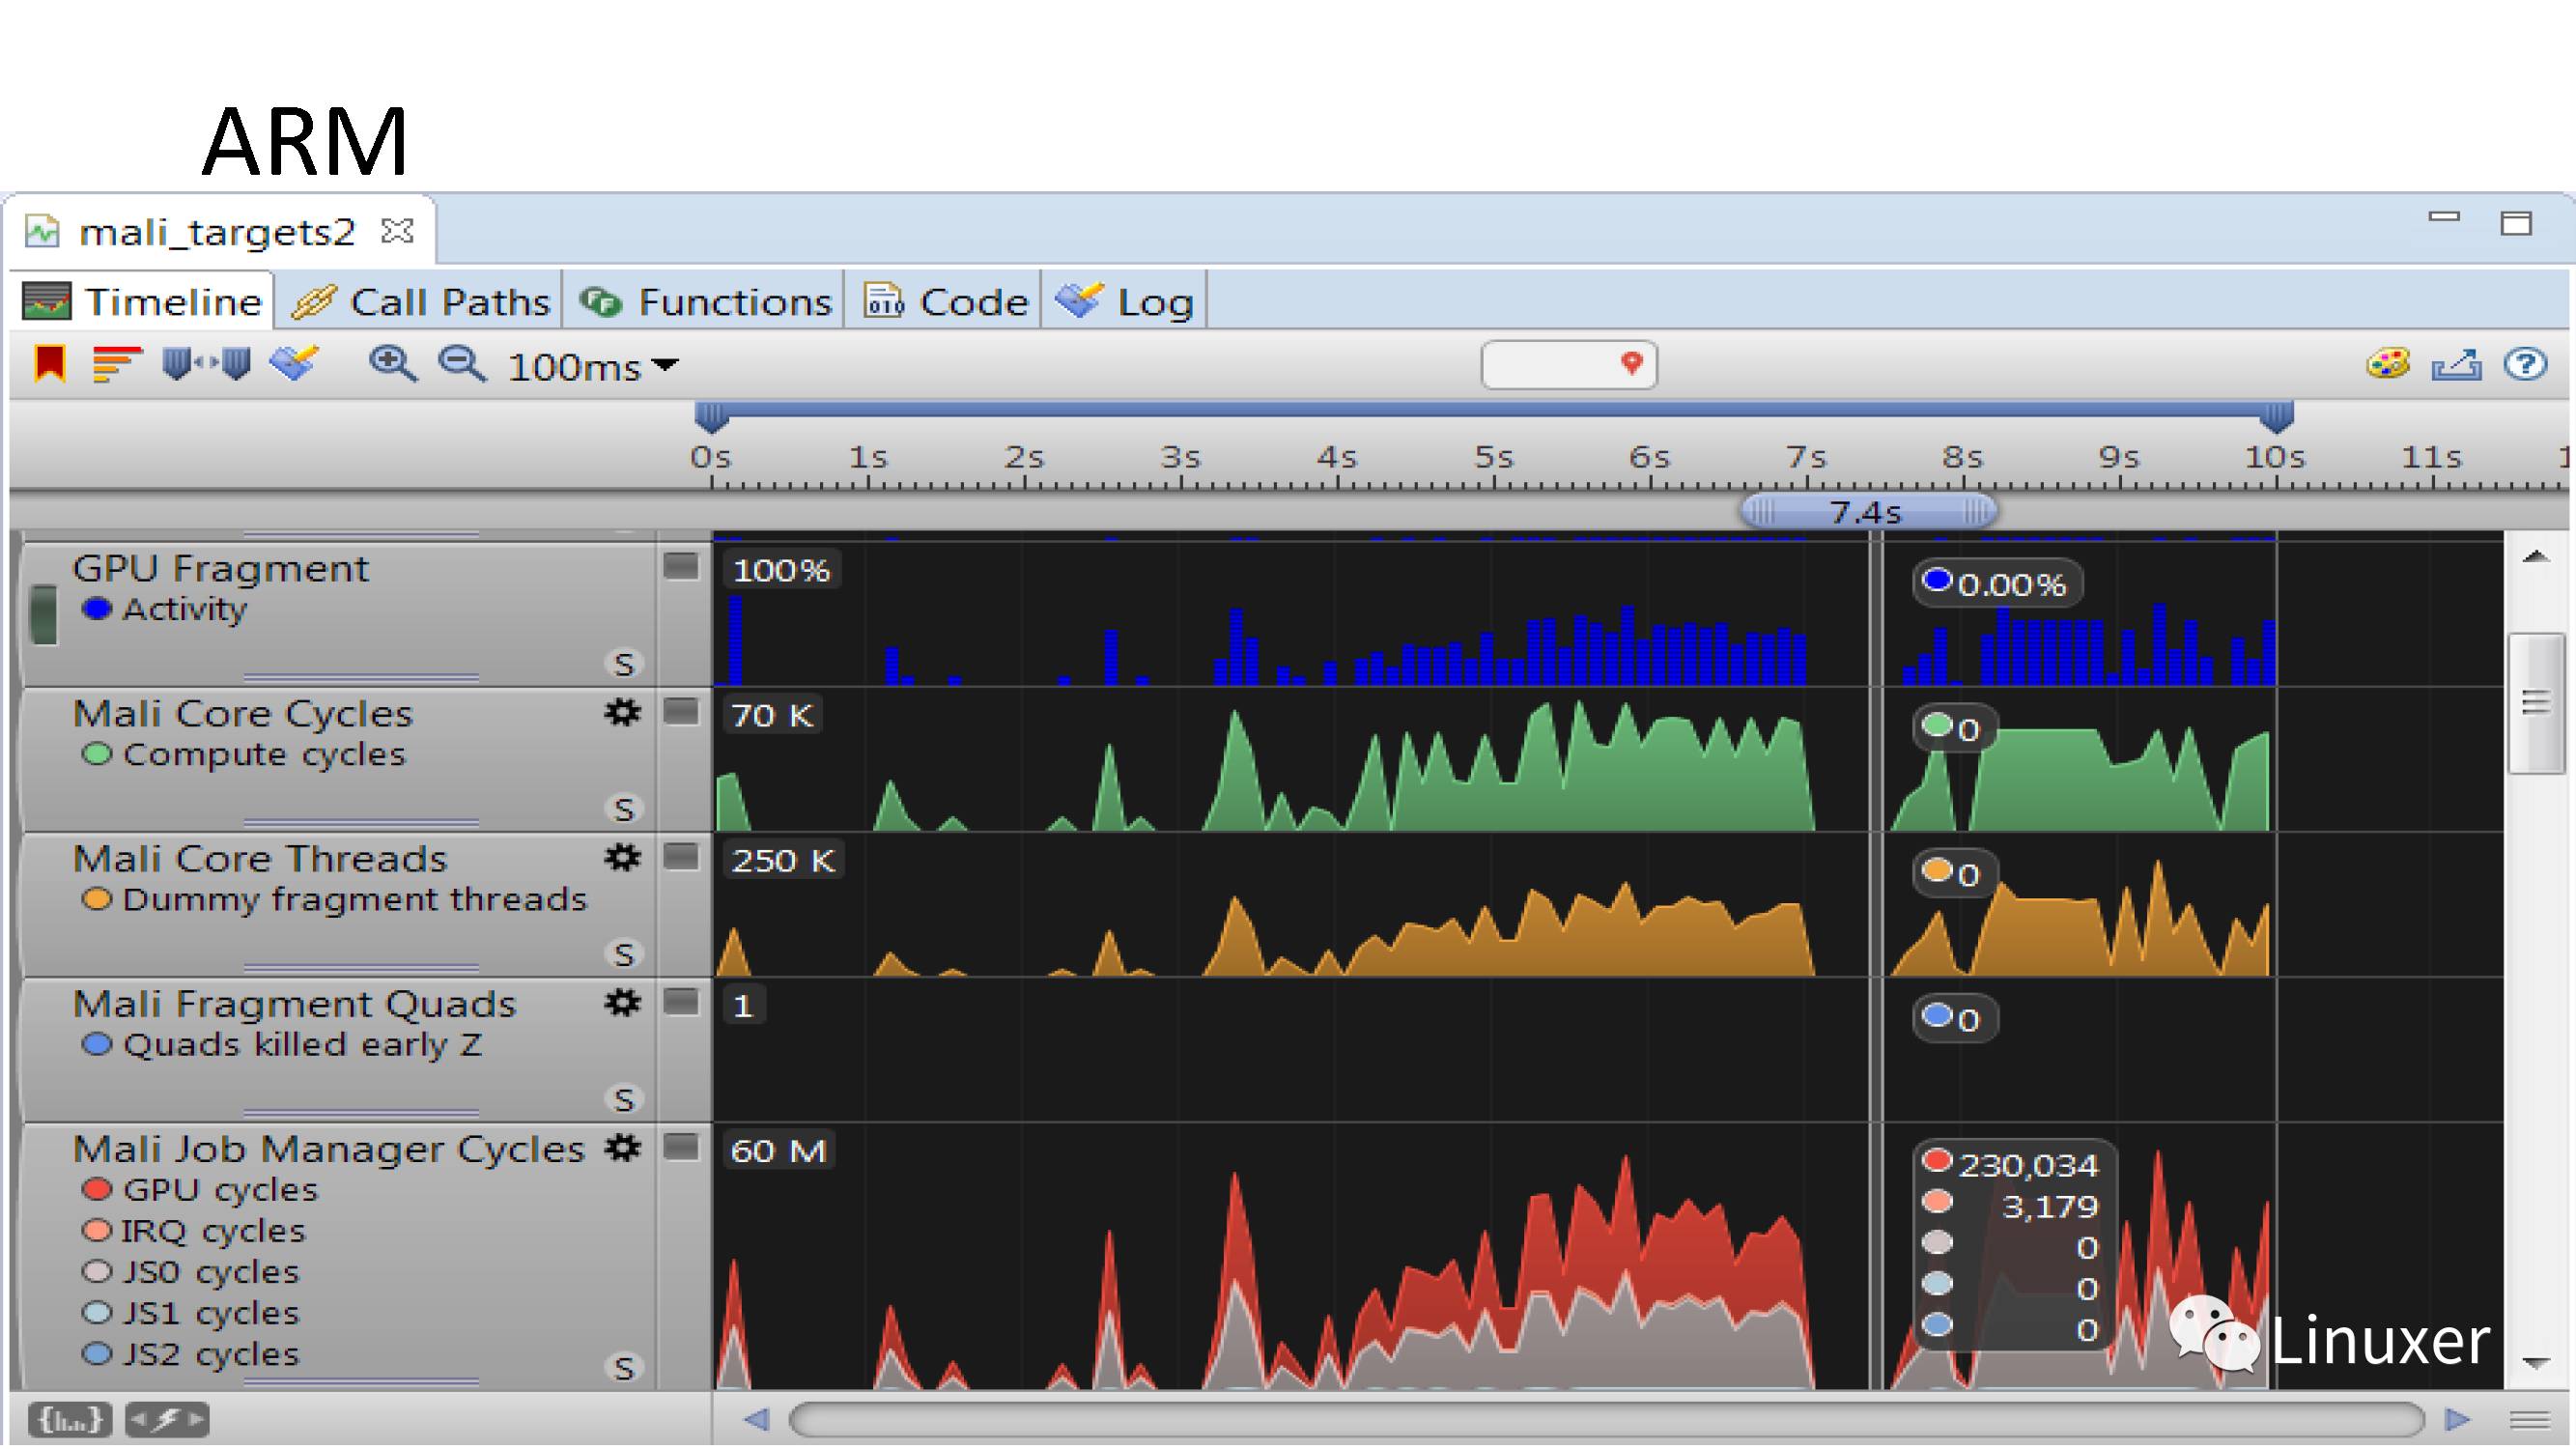Open Mali Job Manager Cycles settings gear

622,1147
